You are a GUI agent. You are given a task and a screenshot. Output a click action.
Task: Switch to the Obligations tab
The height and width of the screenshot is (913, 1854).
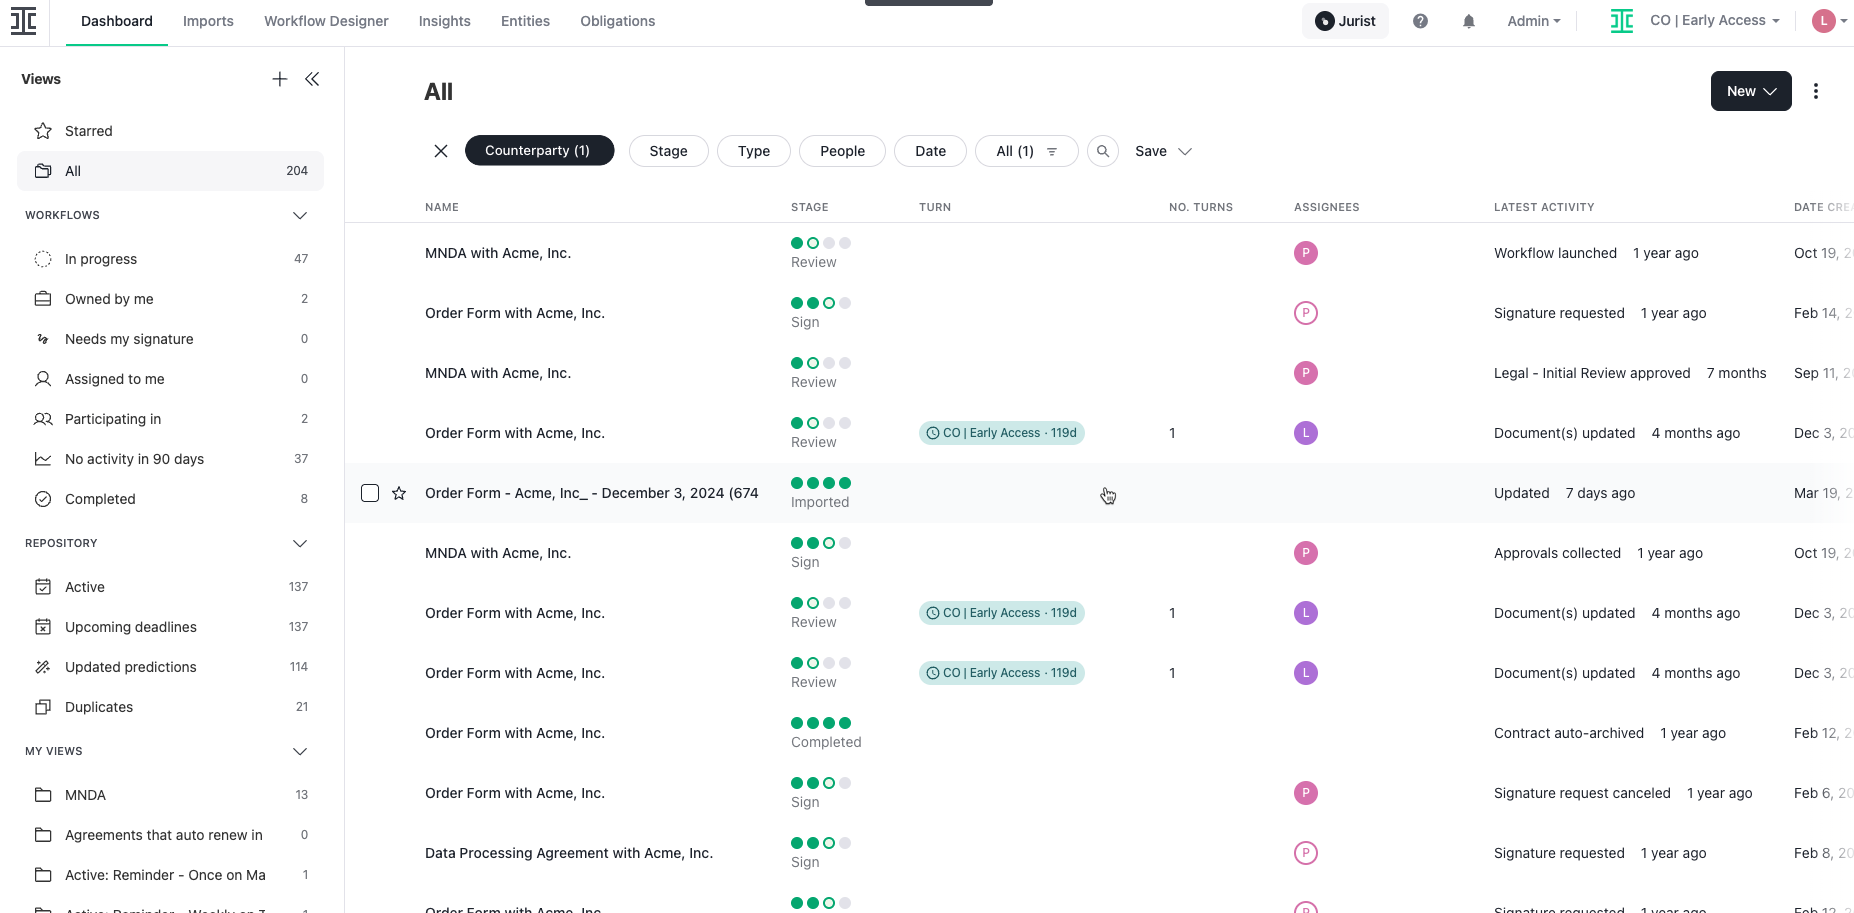coord(617,21)
